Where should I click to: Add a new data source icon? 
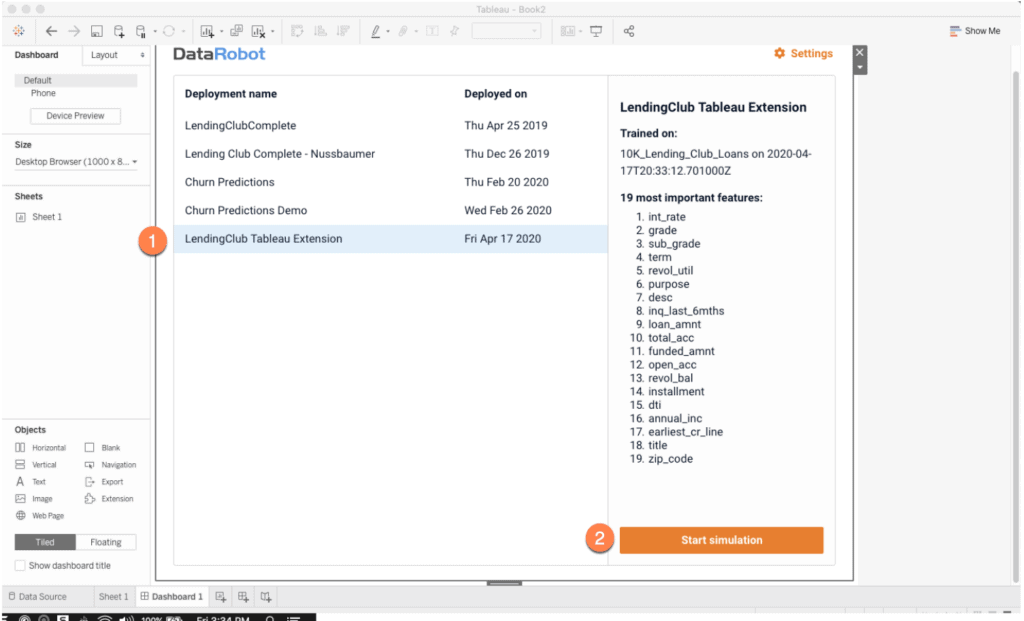tap(119, 31)
